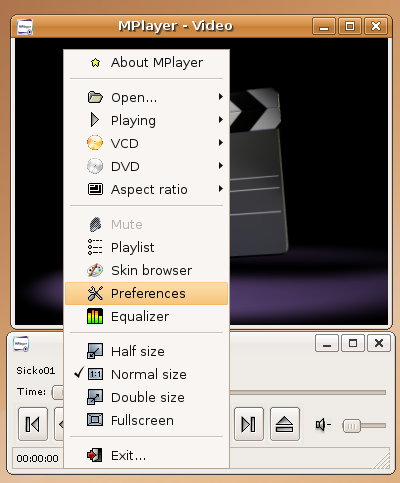
Task: Click the Equalizer bars icon
Action: point(95,316)
